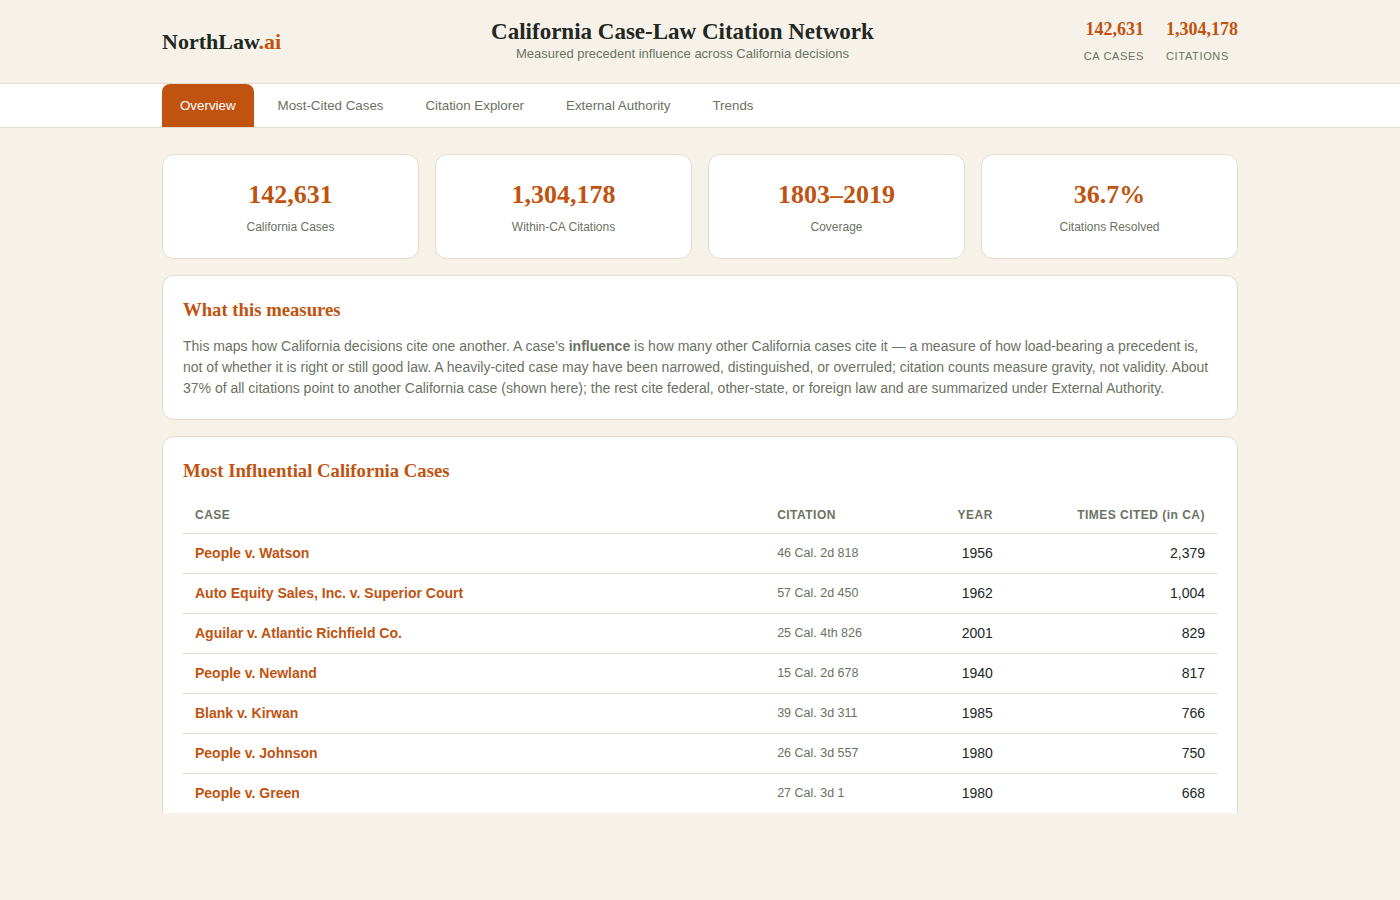This screenshot has height=900, width=1400.
Task: Select citation 39 Cal. 3d 311
Action: 817,713
